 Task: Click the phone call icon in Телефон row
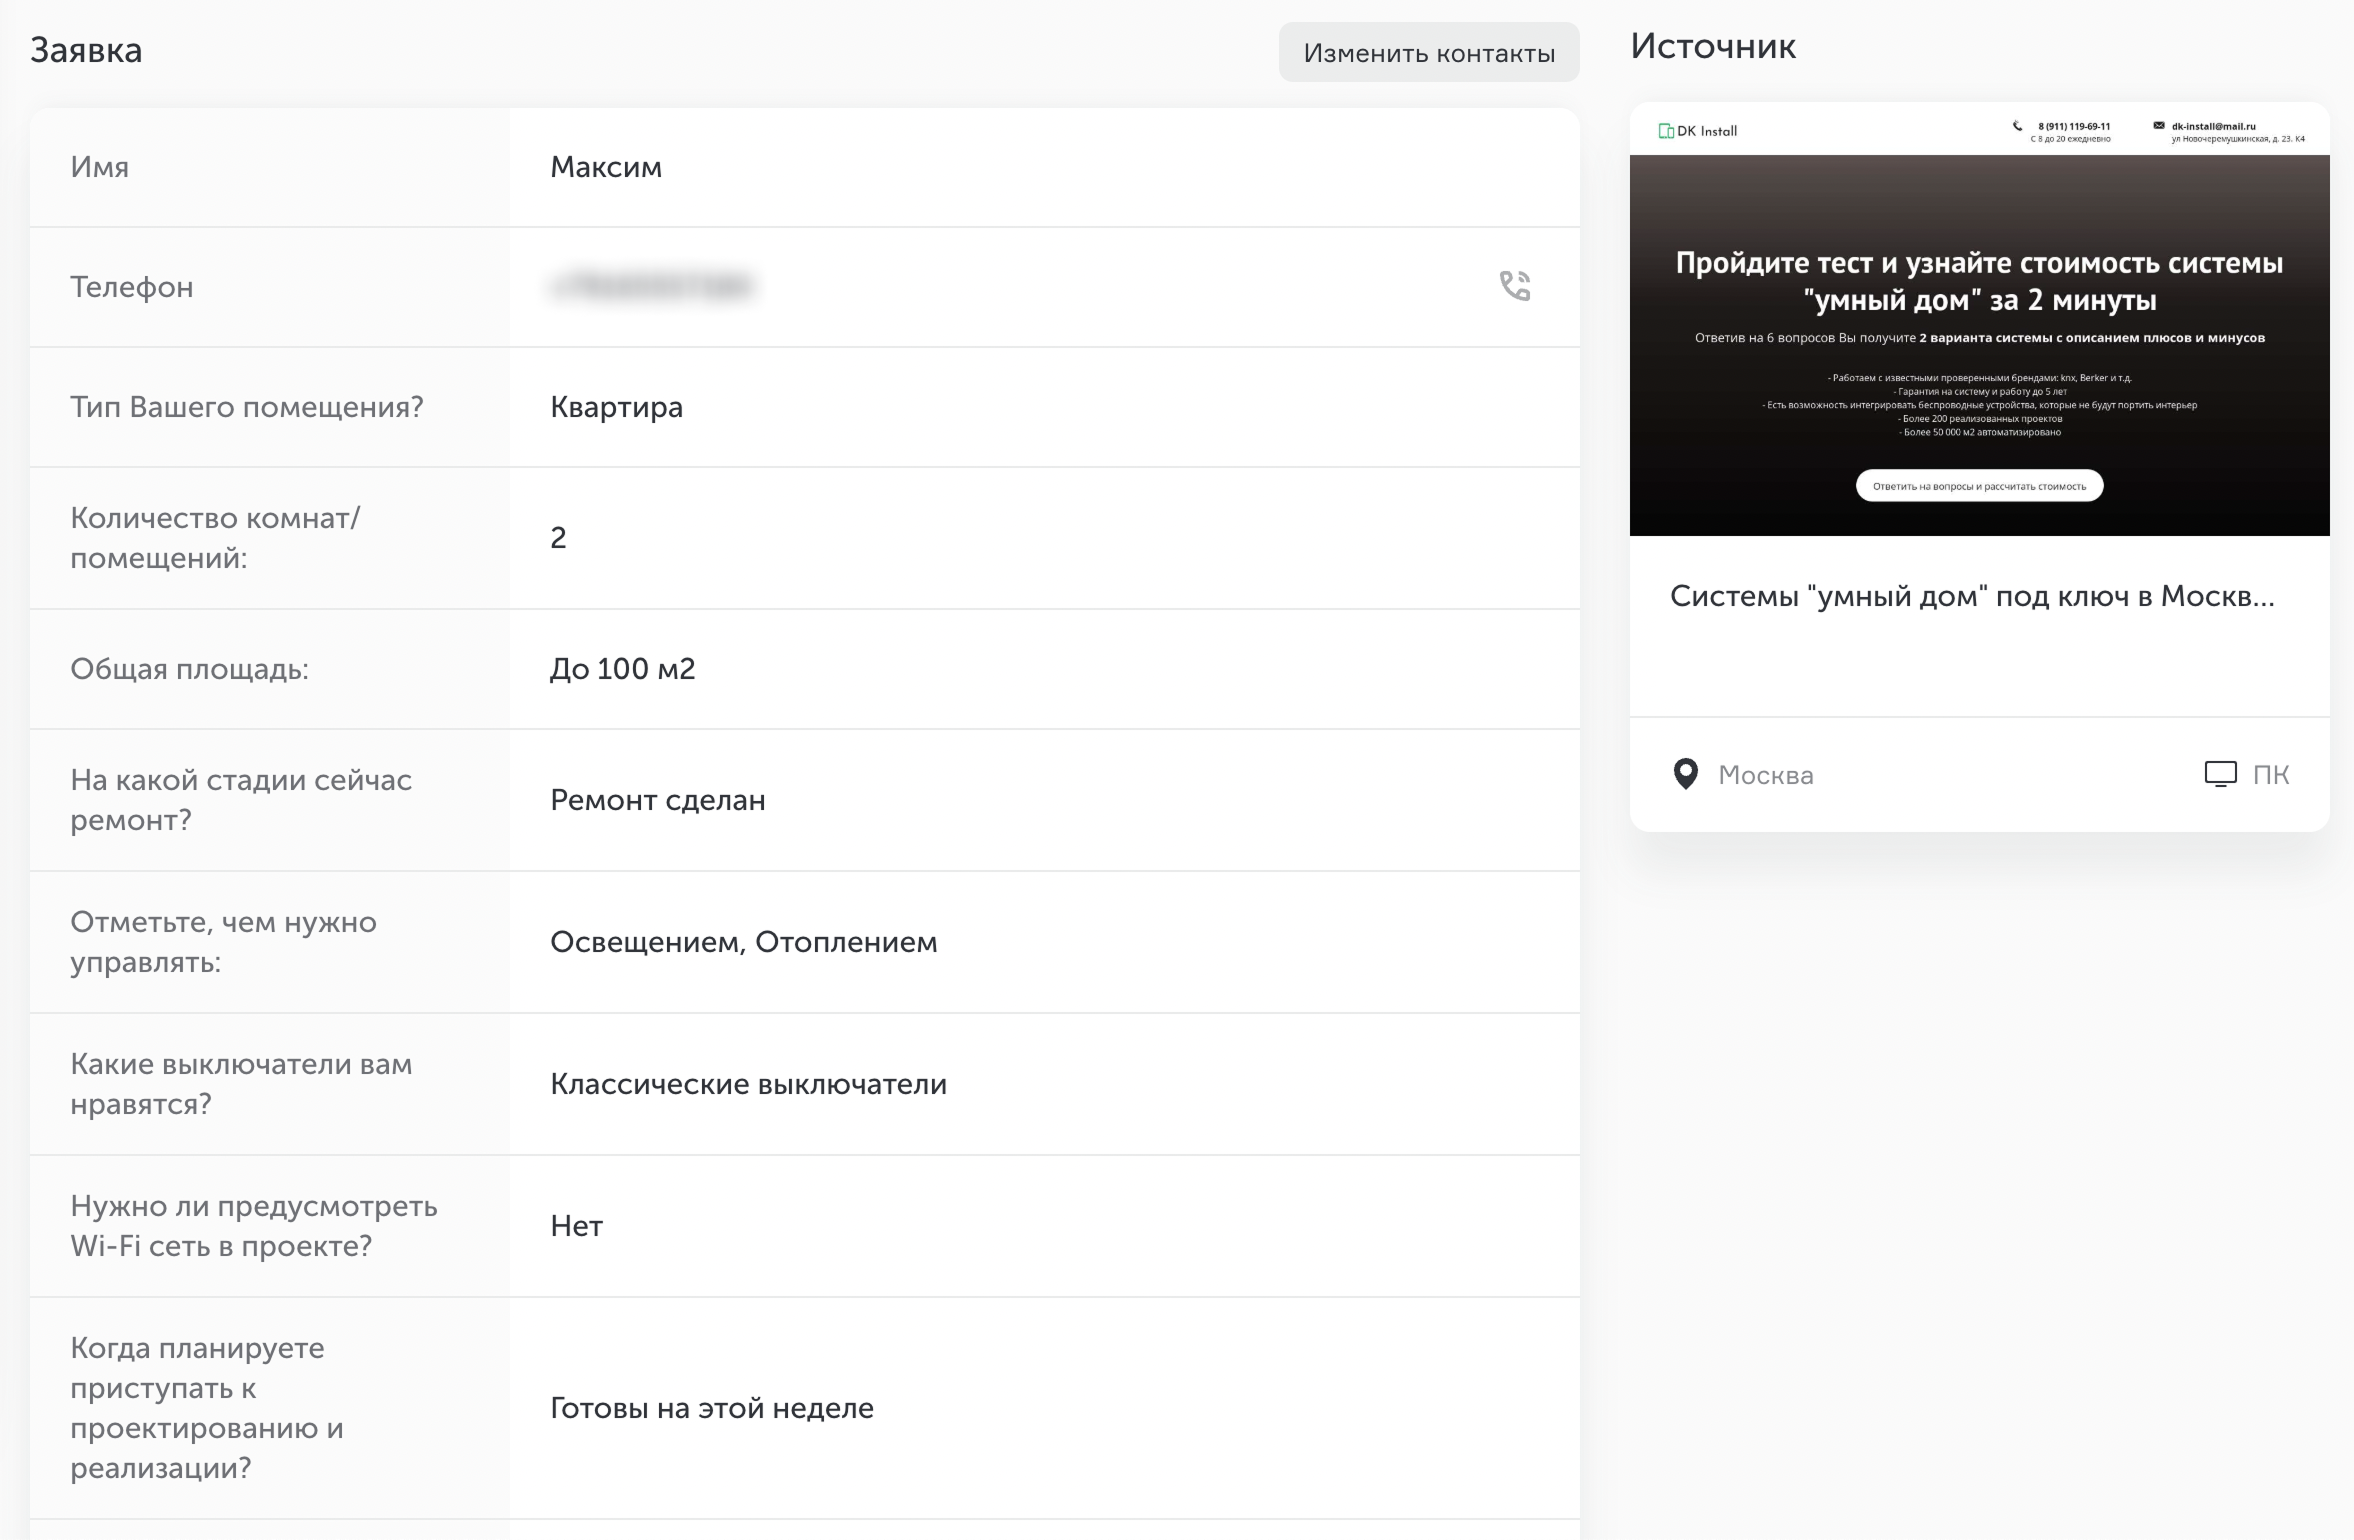pyautogui.click(x=1515, y=286)
